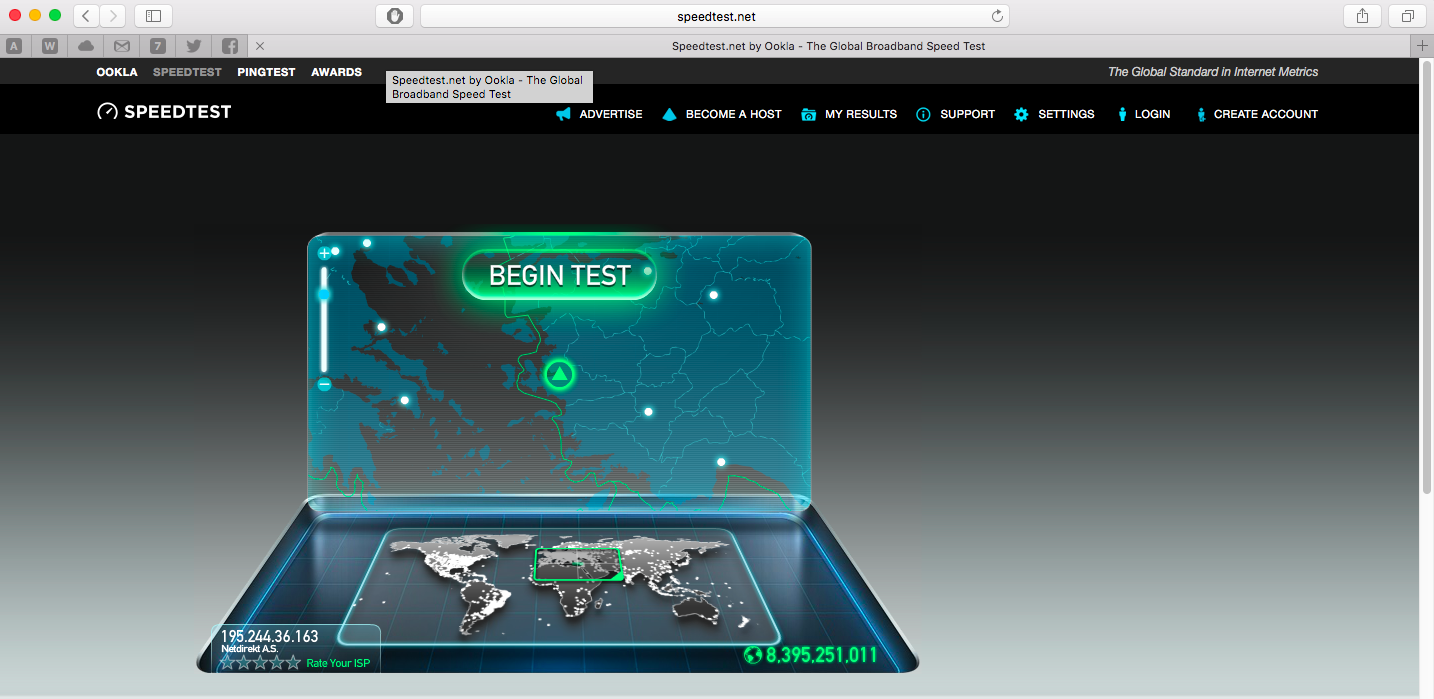Open the hand-shaped ad blocker extension
This screenshot has height=699, width=1434.
pyautogui.click(x=394, y=16)
